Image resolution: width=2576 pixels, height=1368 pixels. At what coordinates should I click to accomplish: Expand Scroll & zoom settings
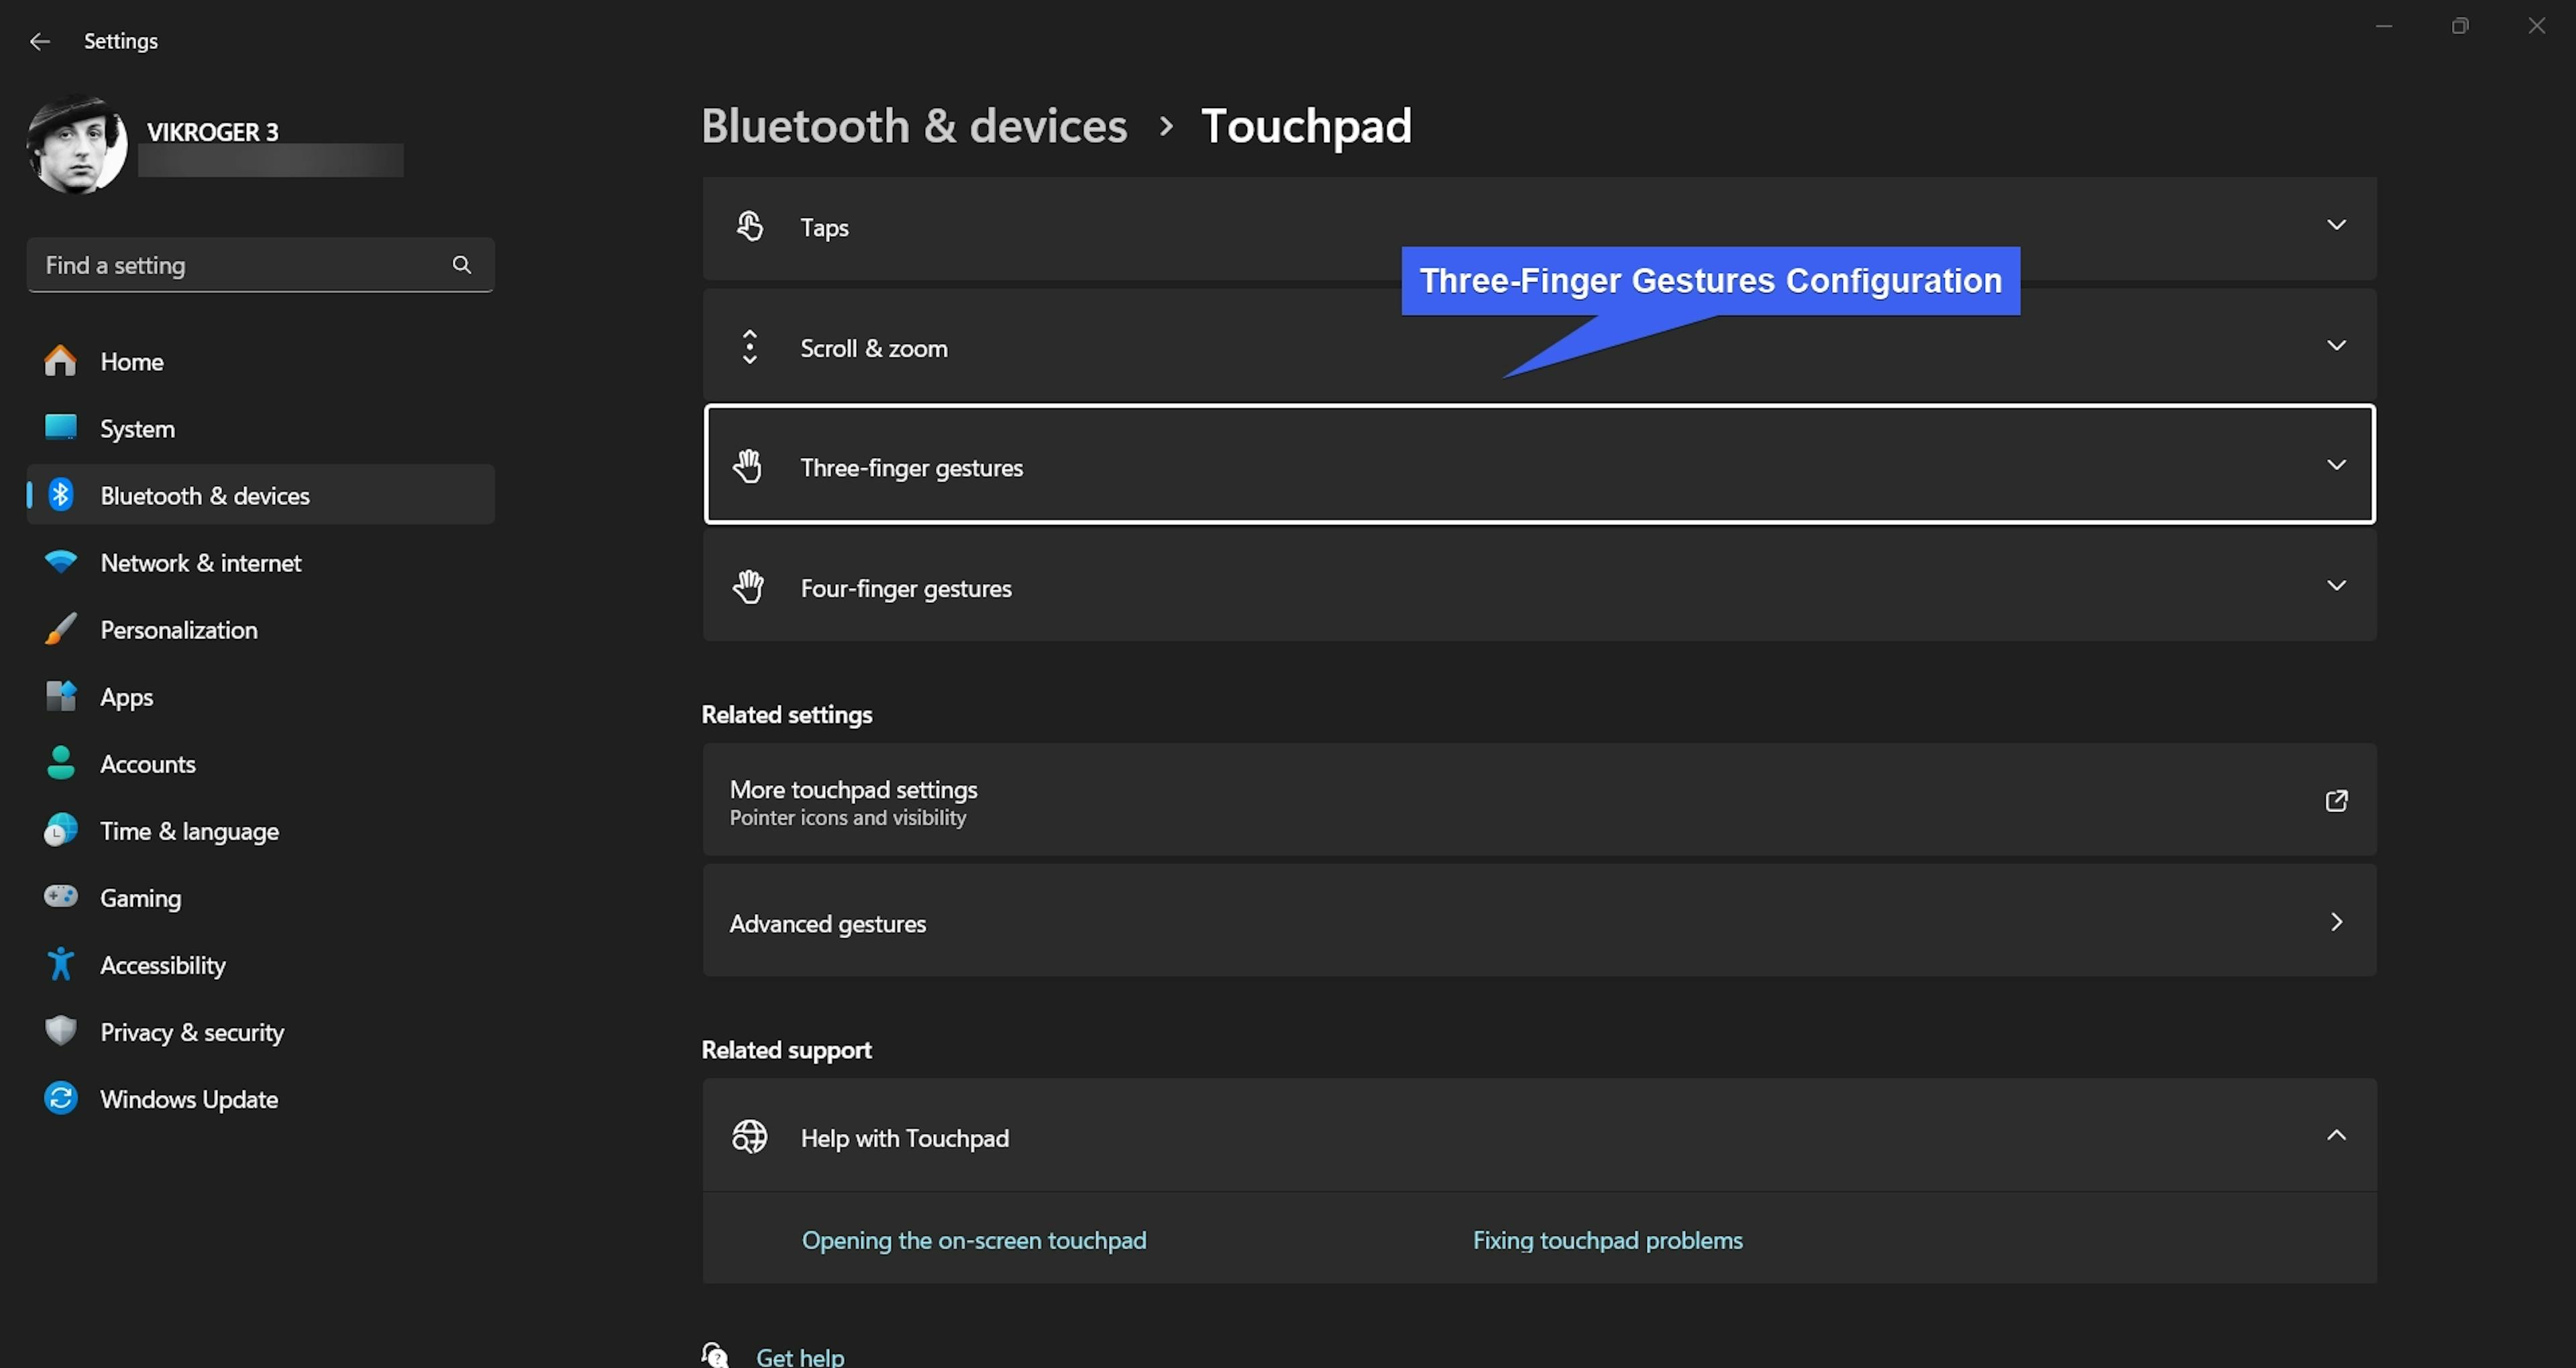coord(2335,346)
